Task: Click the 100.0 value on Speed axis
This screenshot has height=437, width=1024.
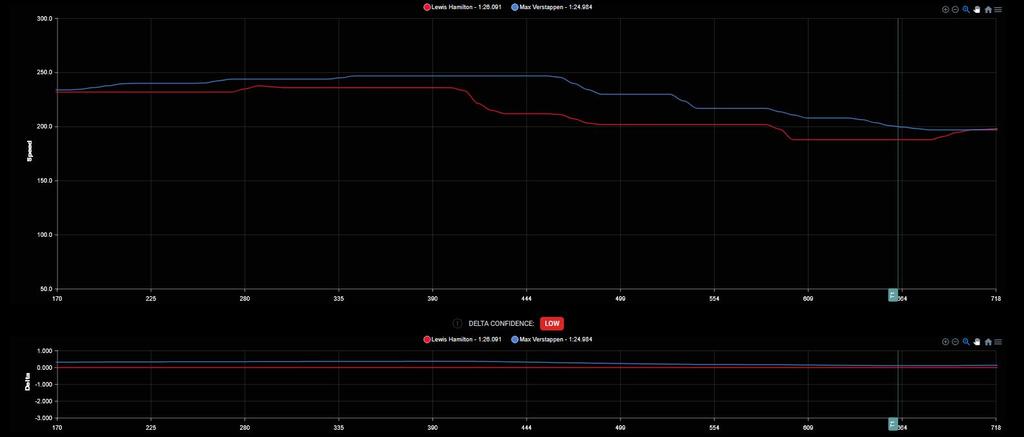Action: pyautogui.click(x=44, y=235)
